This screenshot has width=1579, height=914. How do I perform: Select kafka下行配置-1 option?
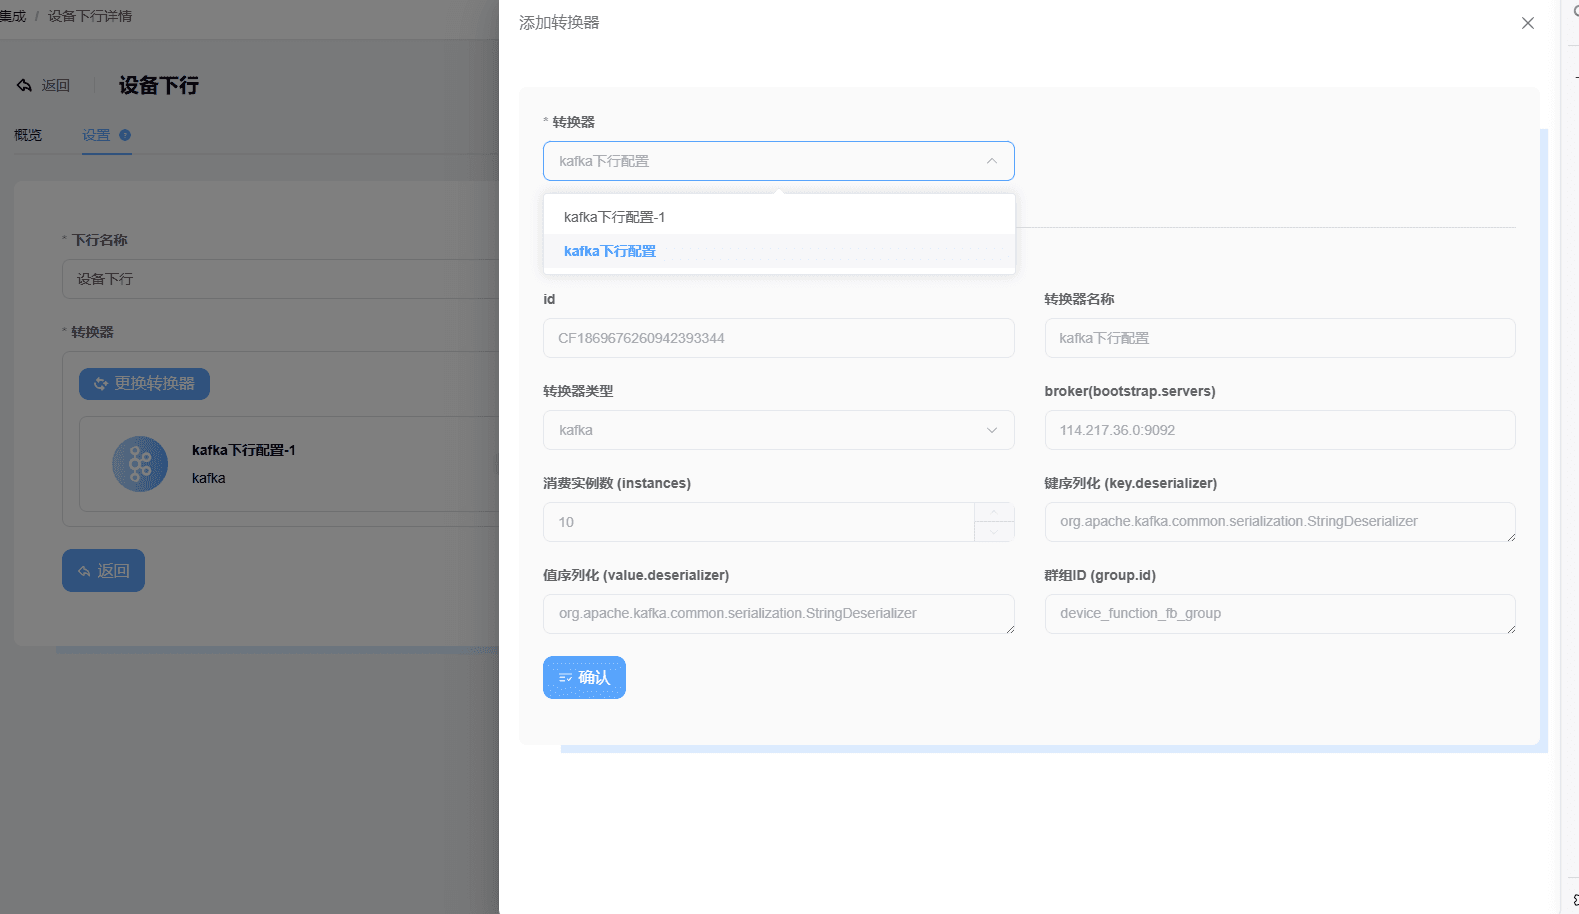point(779,217)
